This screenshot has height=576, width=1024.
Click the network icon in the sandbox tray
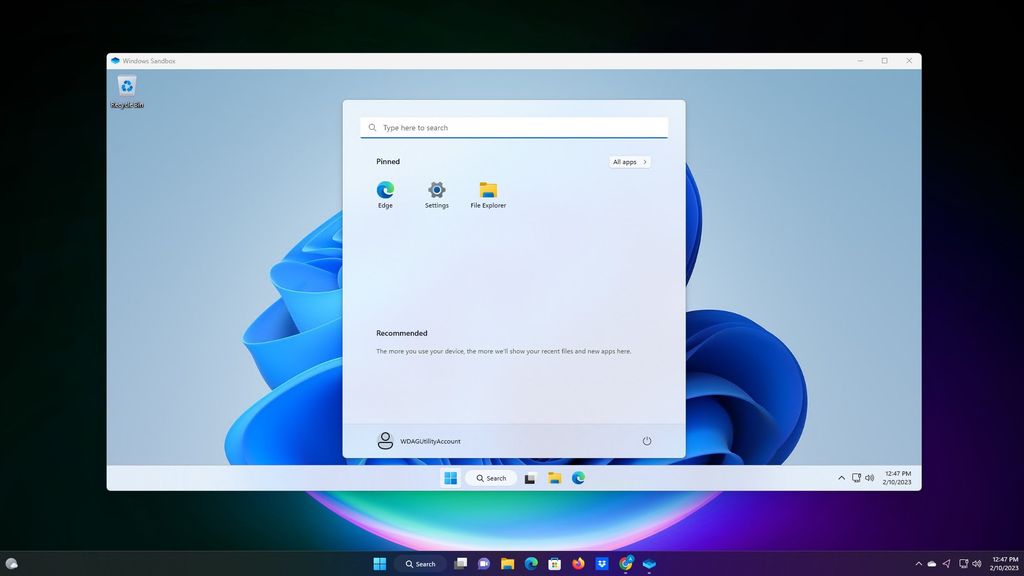[856, 478]
